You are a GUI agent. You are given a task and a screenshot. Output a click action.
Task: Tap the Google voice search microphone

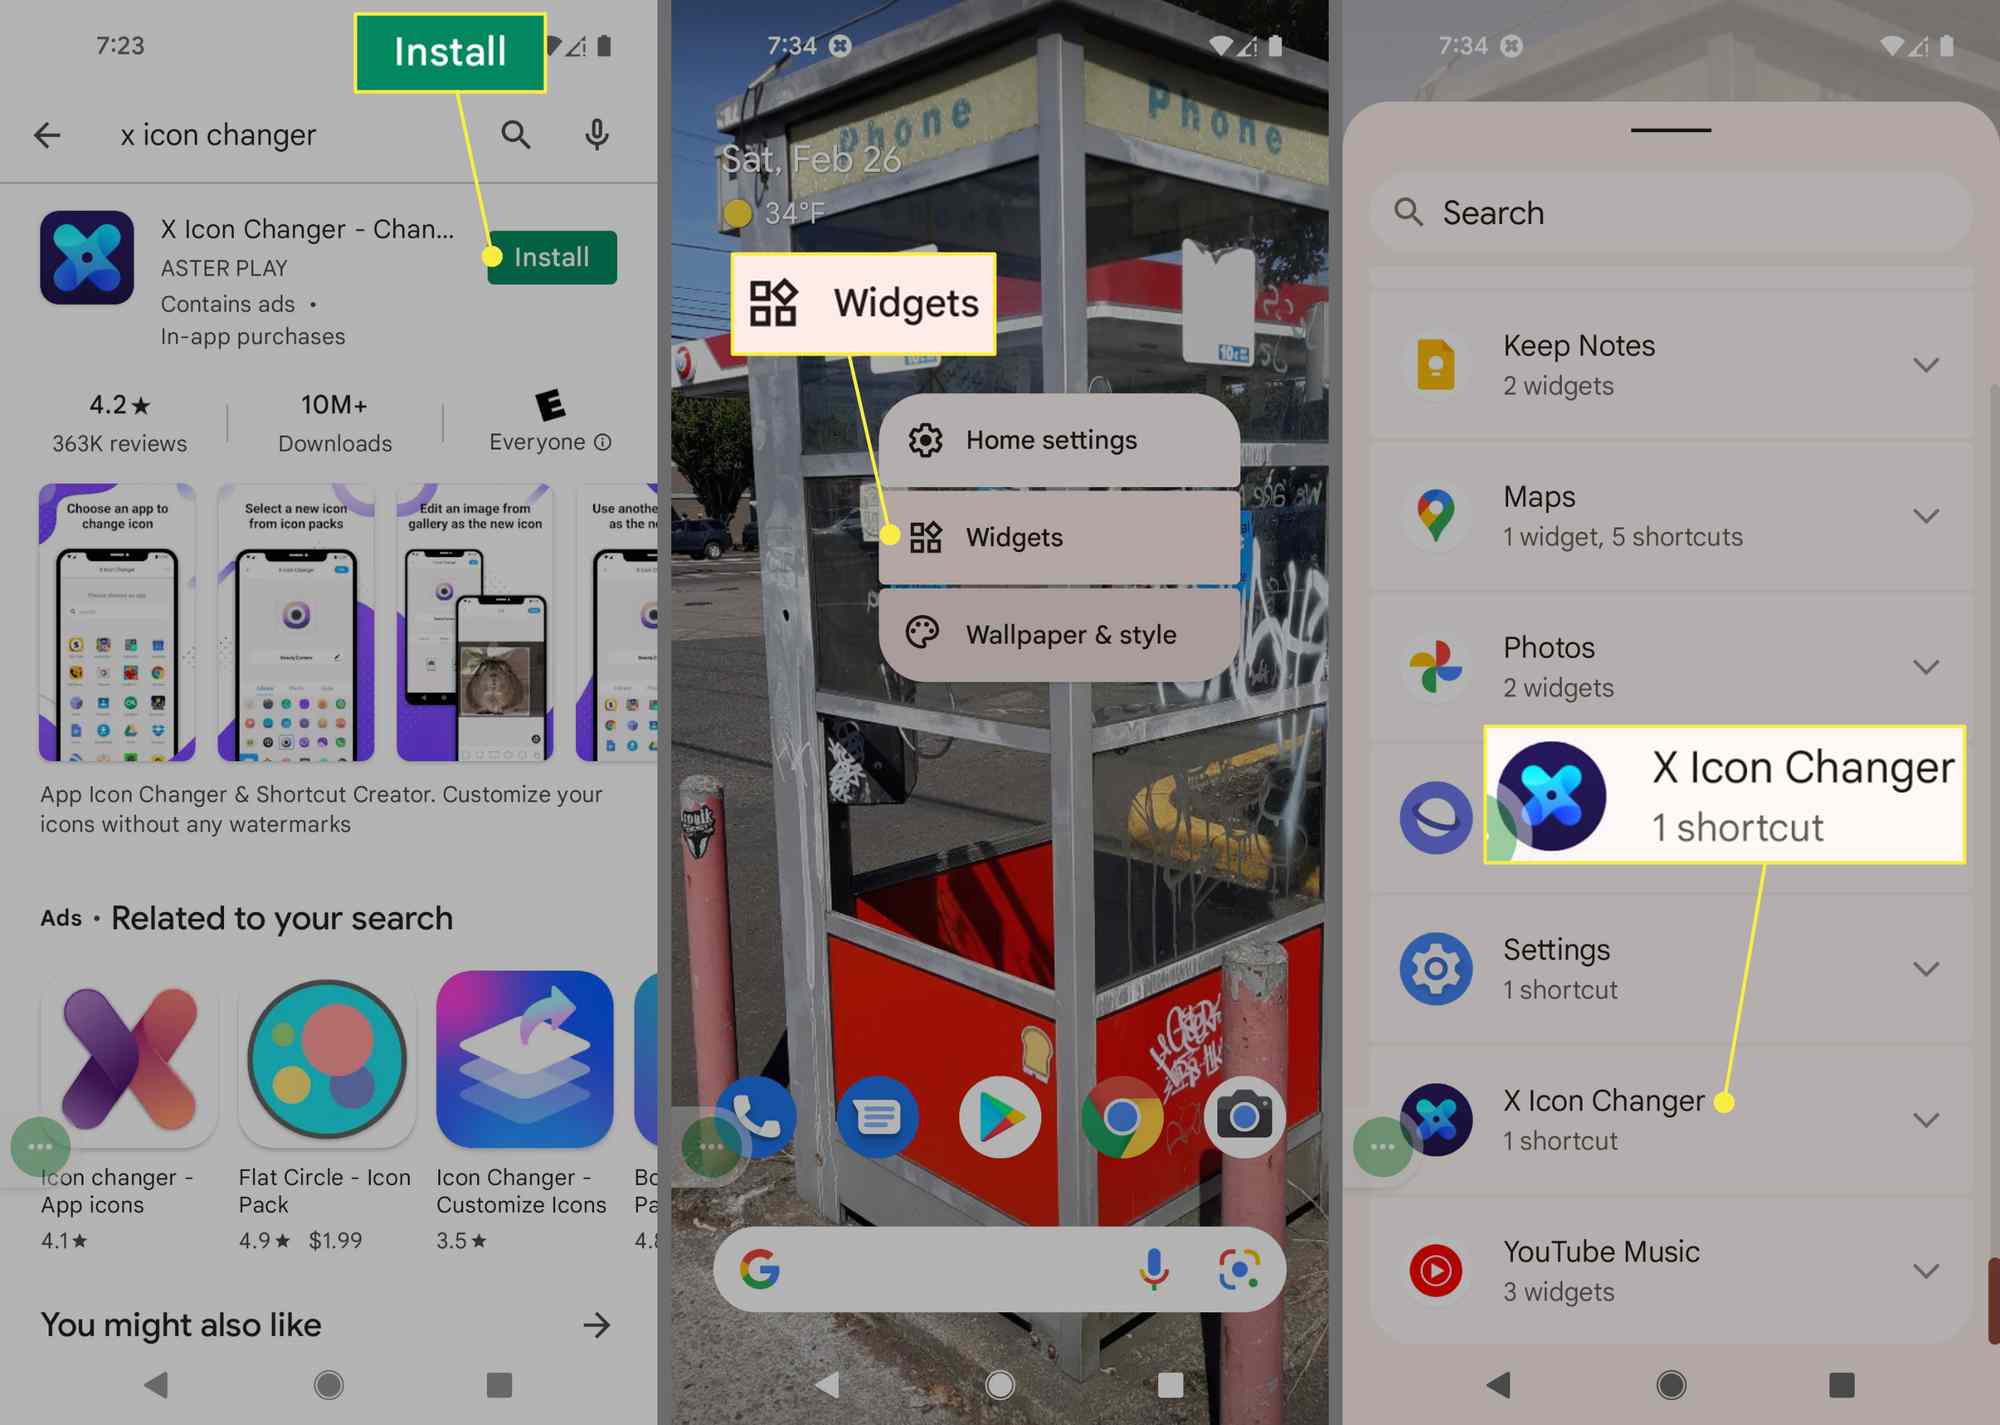(x=1154, y=1269)
